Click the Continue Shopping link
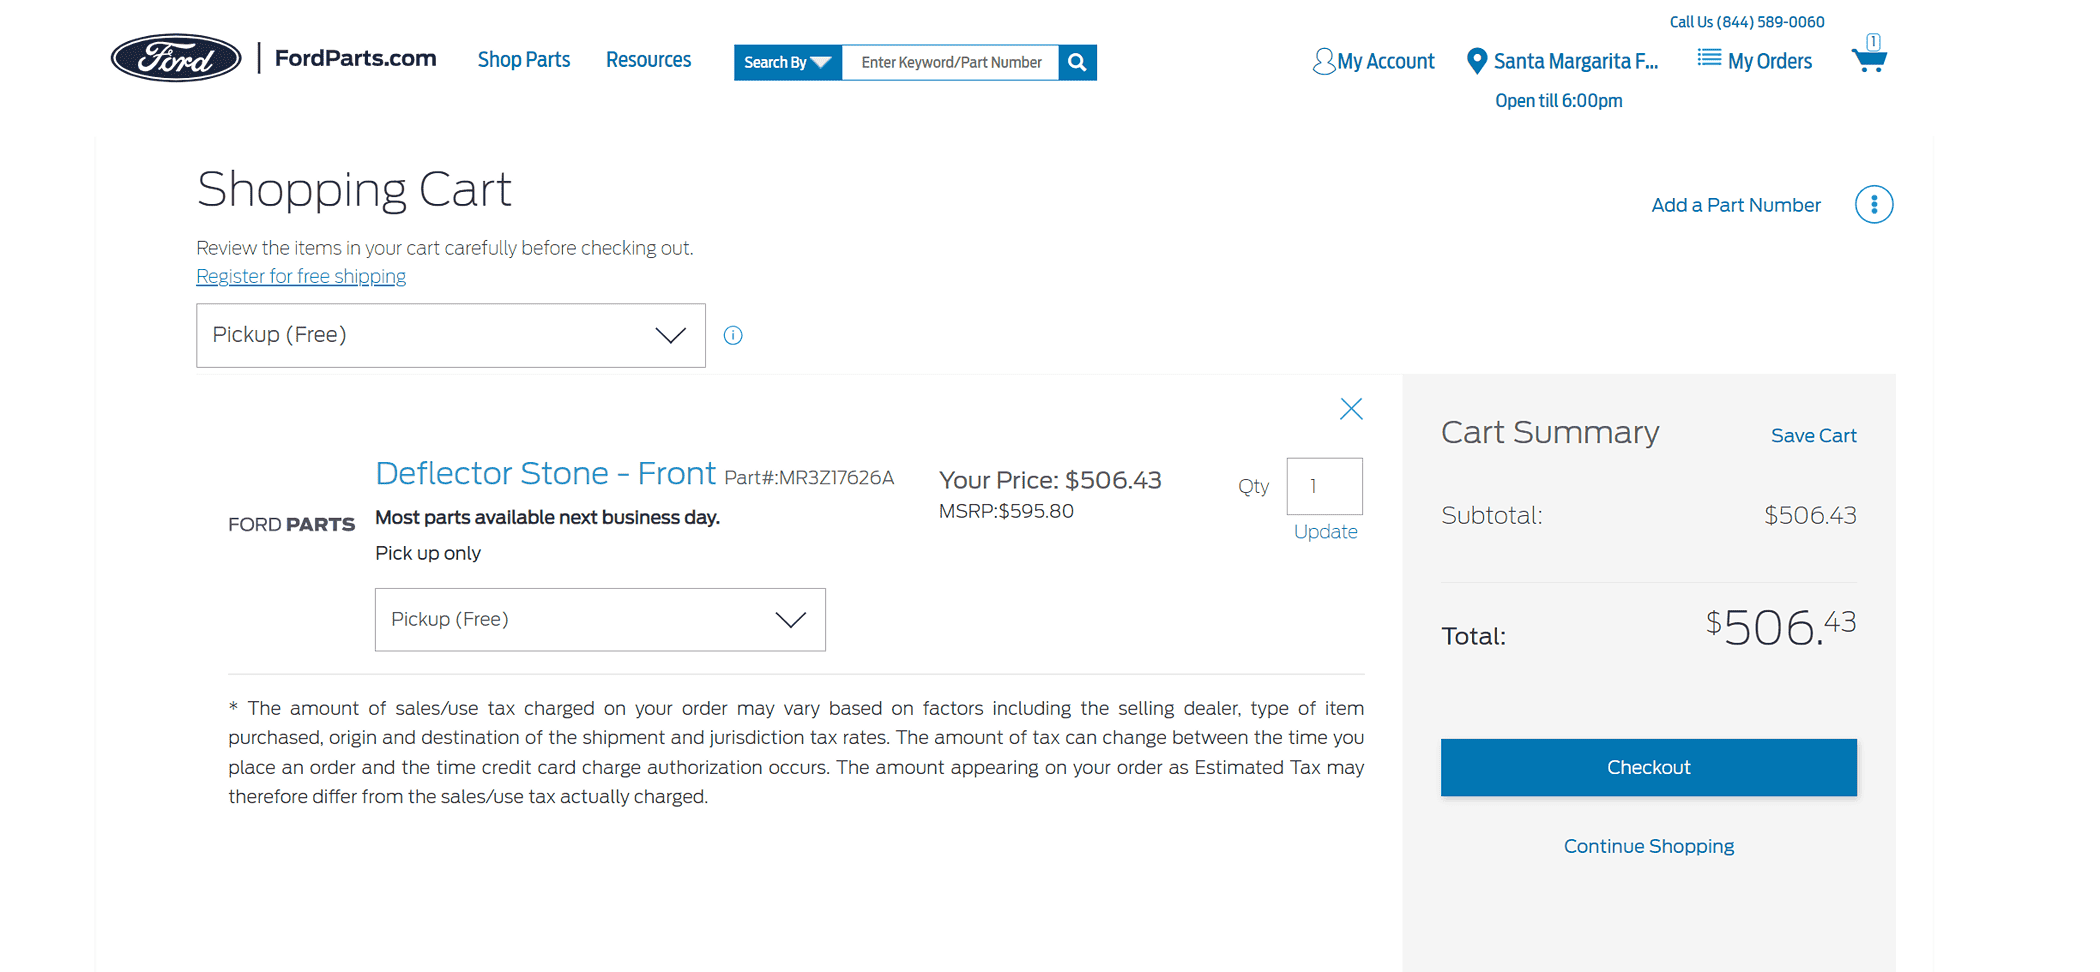This screenshot has width=2100, height=972. 1648,846
